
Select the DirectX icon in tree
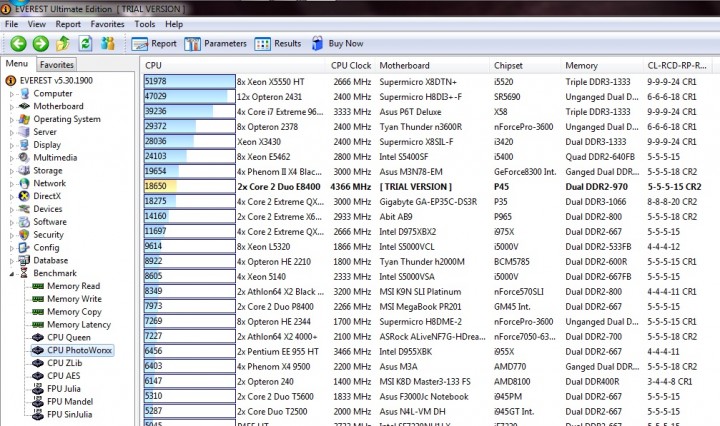pyautogui.click(x=24, y=196)
